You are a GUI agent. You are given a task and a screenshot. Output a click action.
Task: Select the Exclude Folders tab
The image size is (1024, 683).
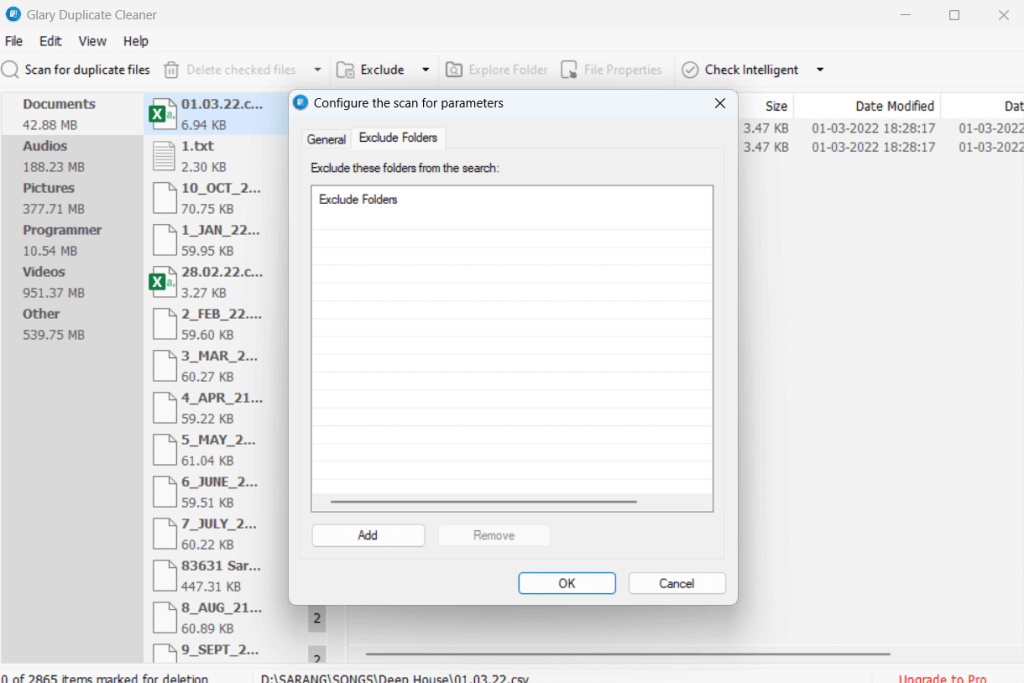(398, 138)
